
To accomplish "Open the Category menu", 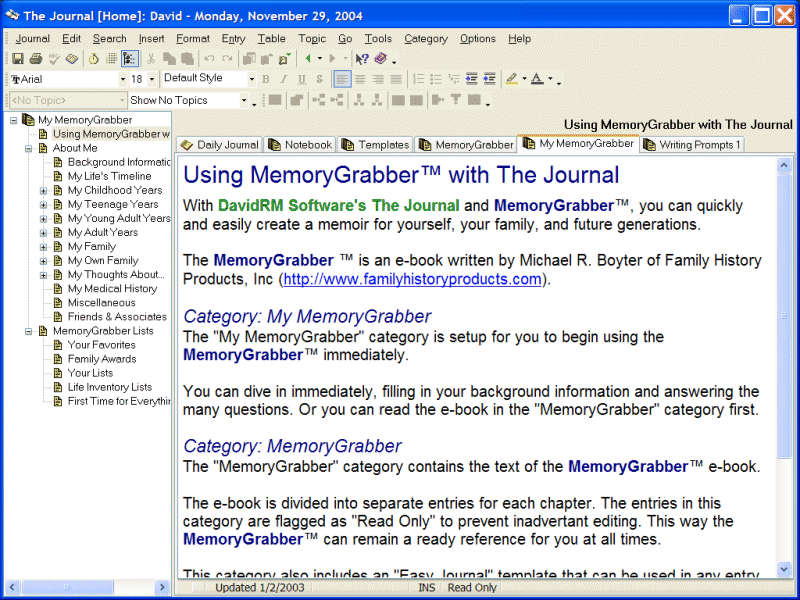I will coord(425,39).
